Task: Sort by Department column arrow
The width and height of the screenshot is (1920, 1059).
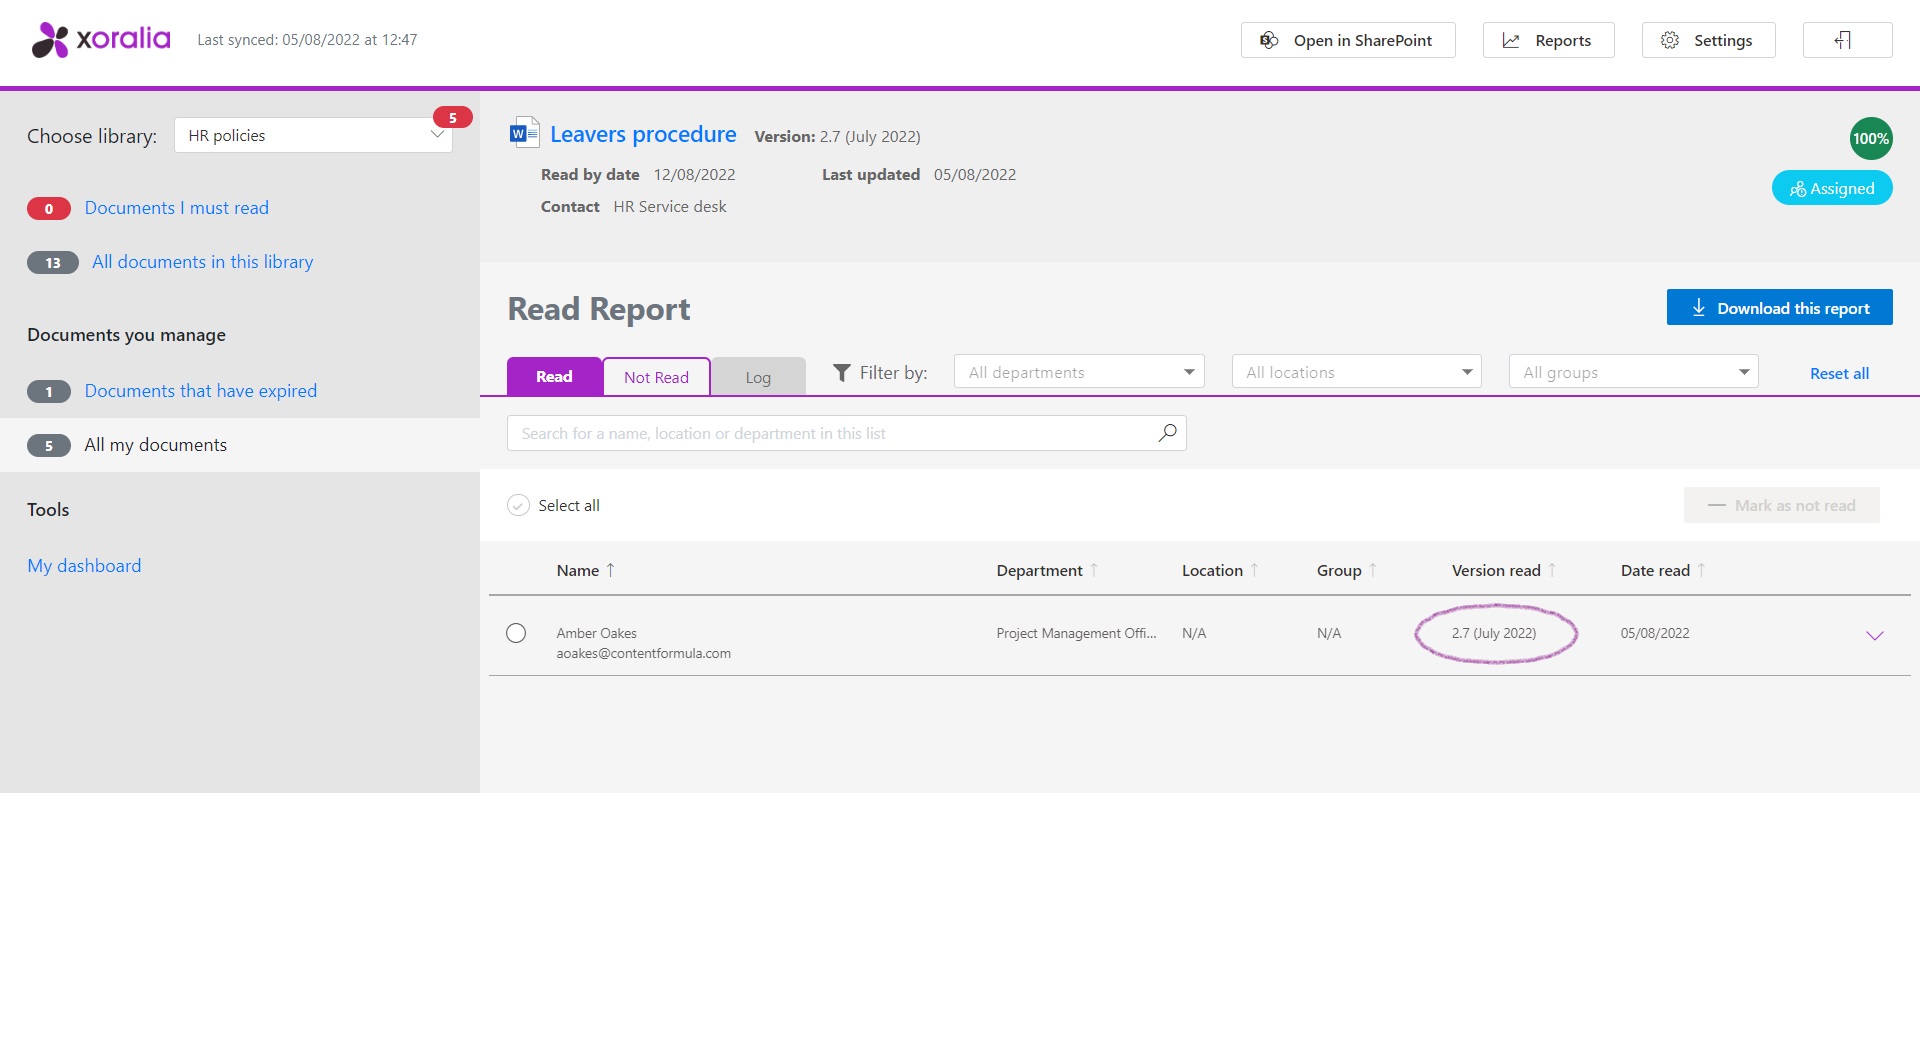Action: click(x=1094, y=570)
